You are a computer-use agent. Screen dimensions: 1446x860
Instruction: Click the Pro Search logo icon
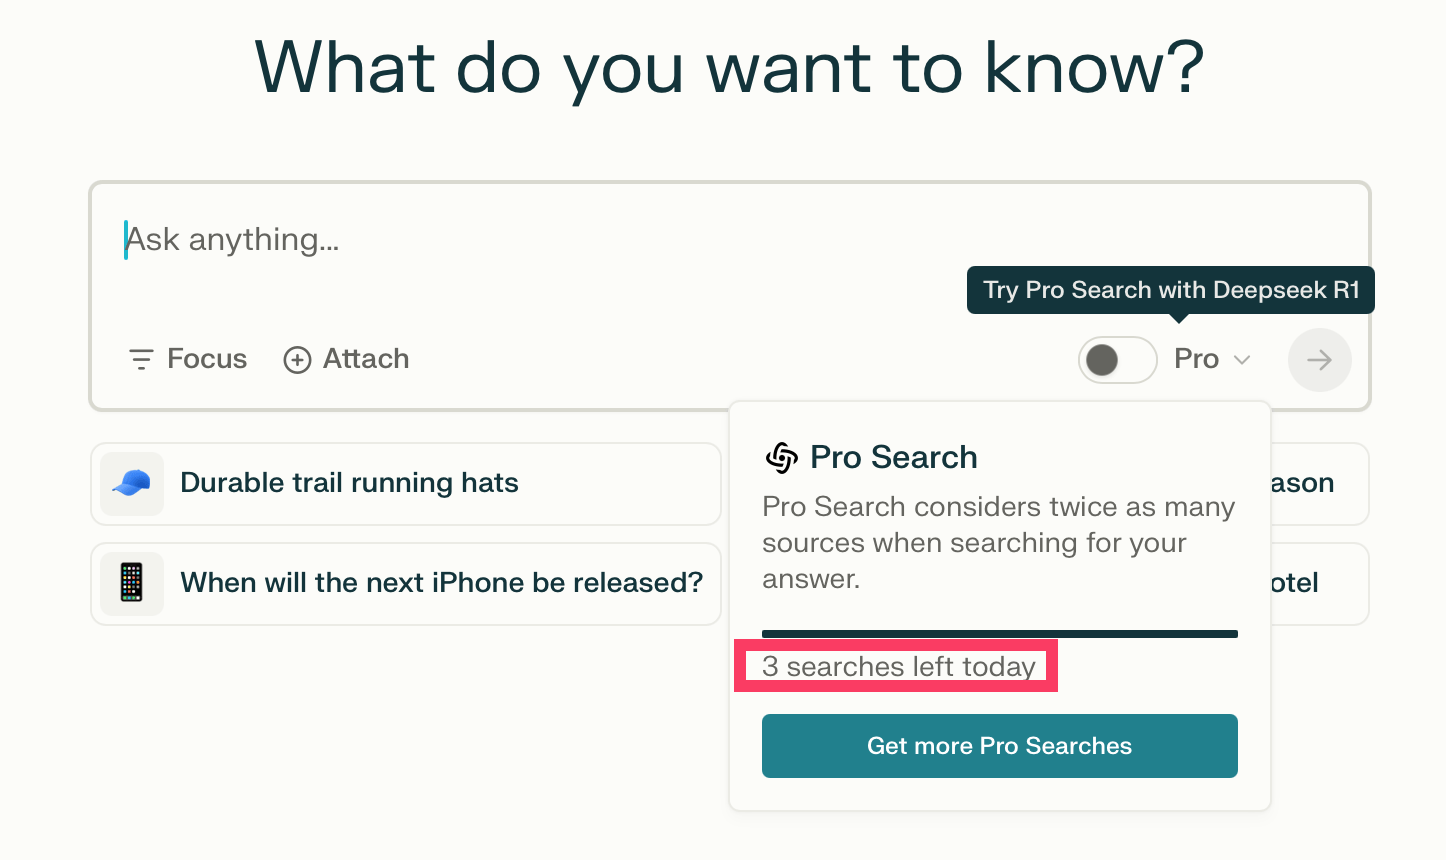click(x=781, y=458)
